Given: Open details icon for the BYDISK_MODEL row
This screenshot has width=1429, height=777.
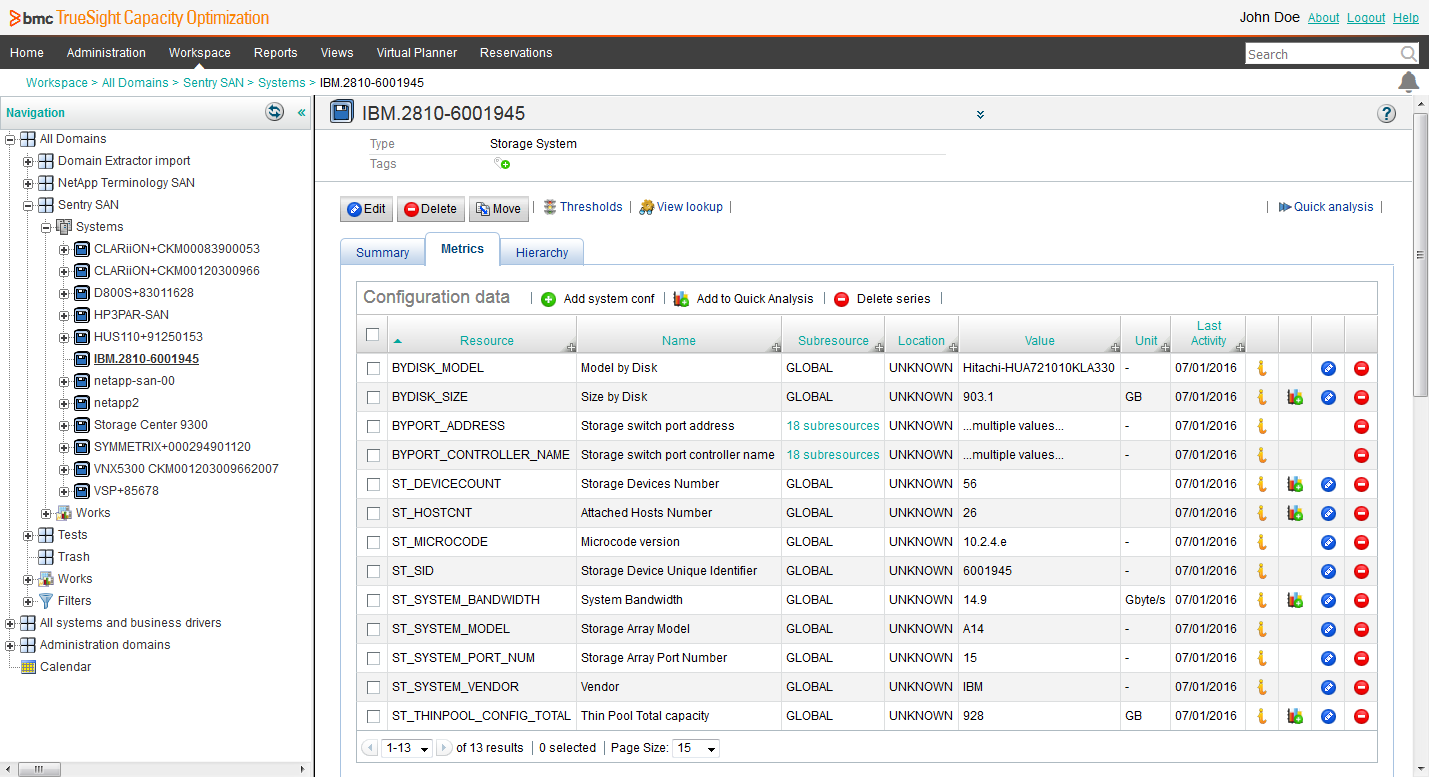Looking at the screenshot, I should point(1262,368).
